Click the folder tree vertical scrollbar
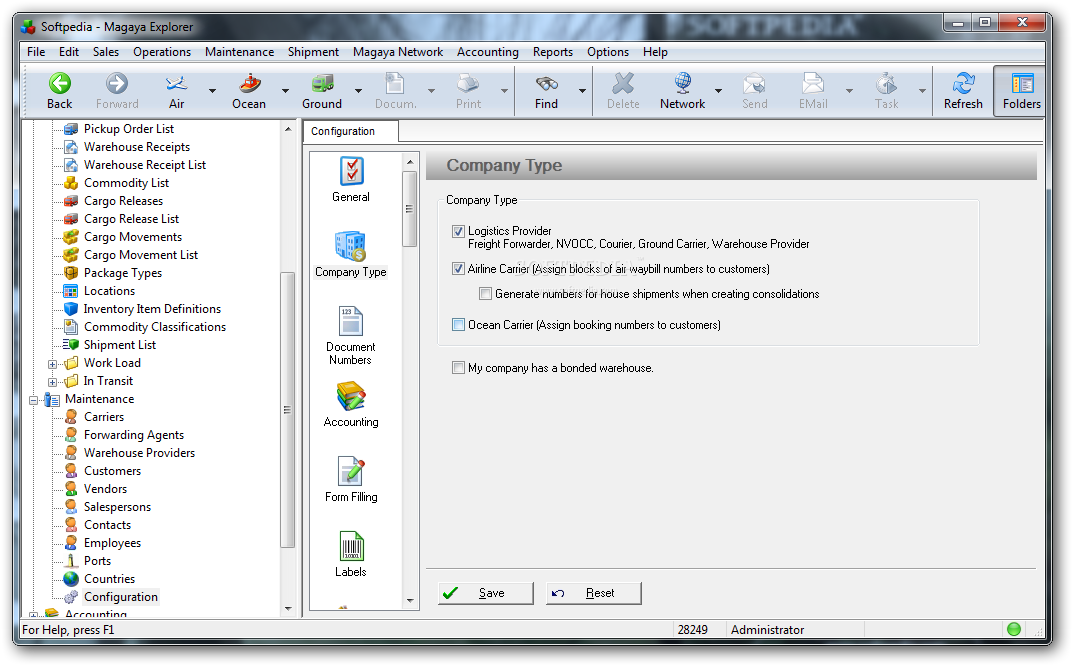Viewport: 1073px width, 666px height. [x=287, y=409]
